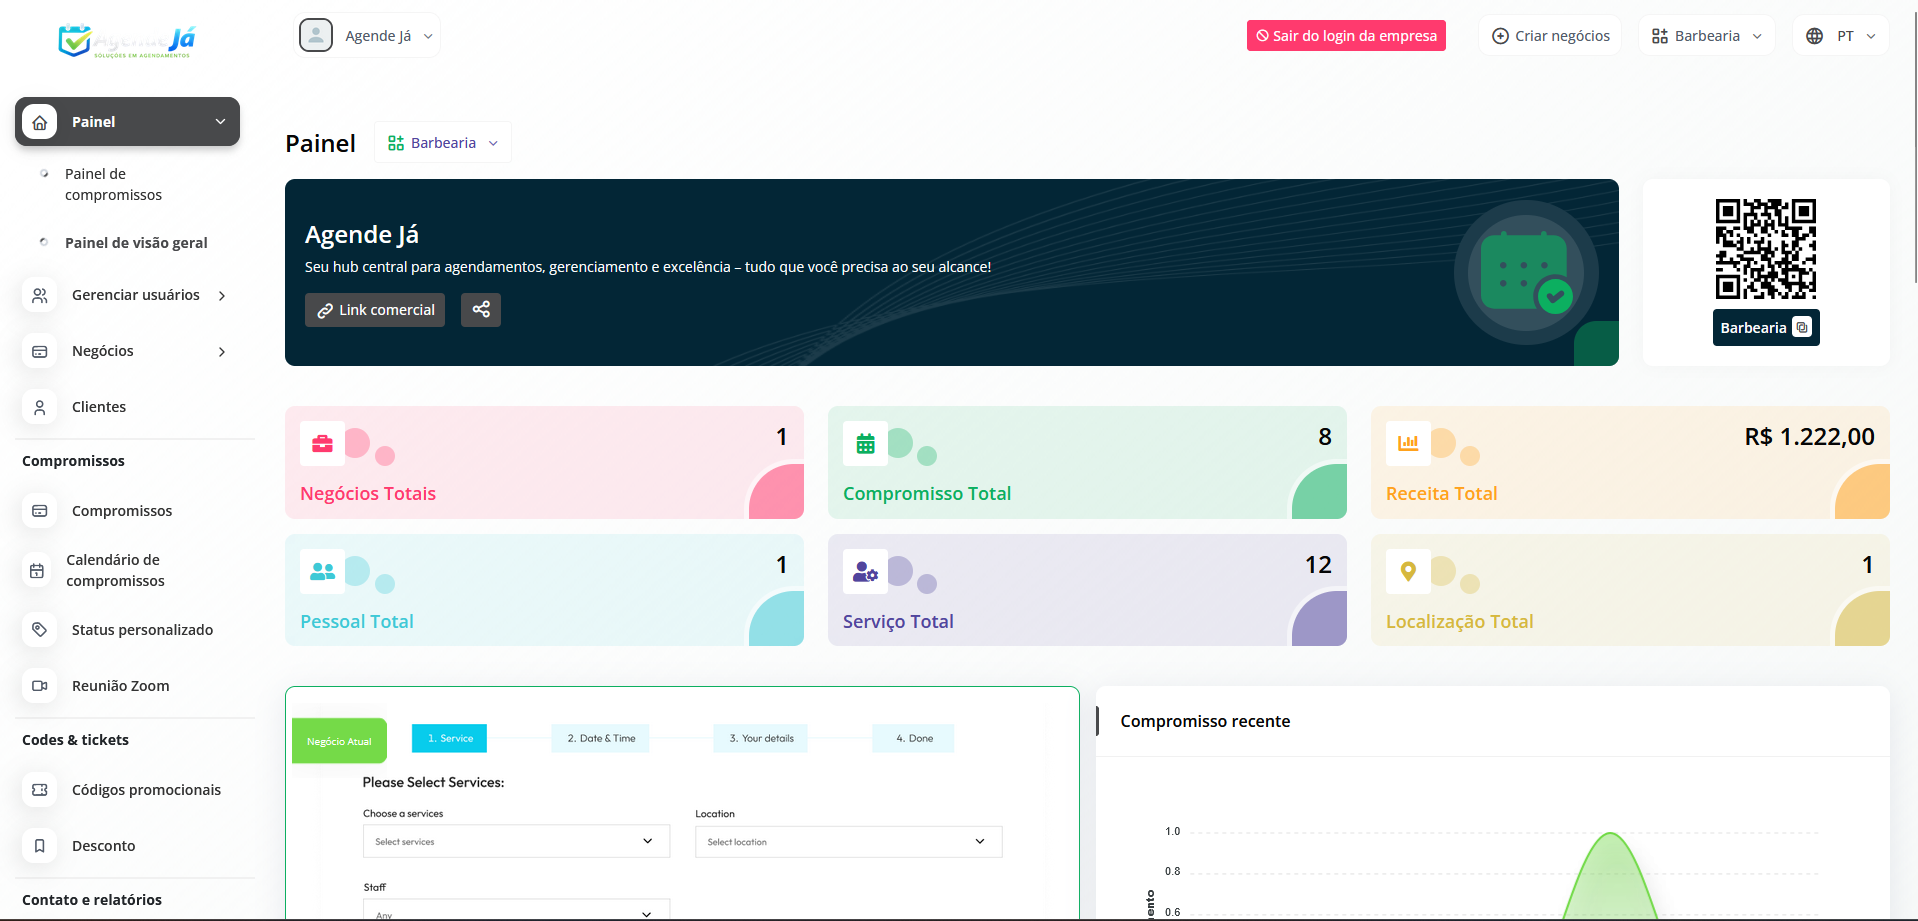Click the Negócio Atual green label
This screenshot has width=1918, height=921.
pyautogui.click(x=339, y=741)
